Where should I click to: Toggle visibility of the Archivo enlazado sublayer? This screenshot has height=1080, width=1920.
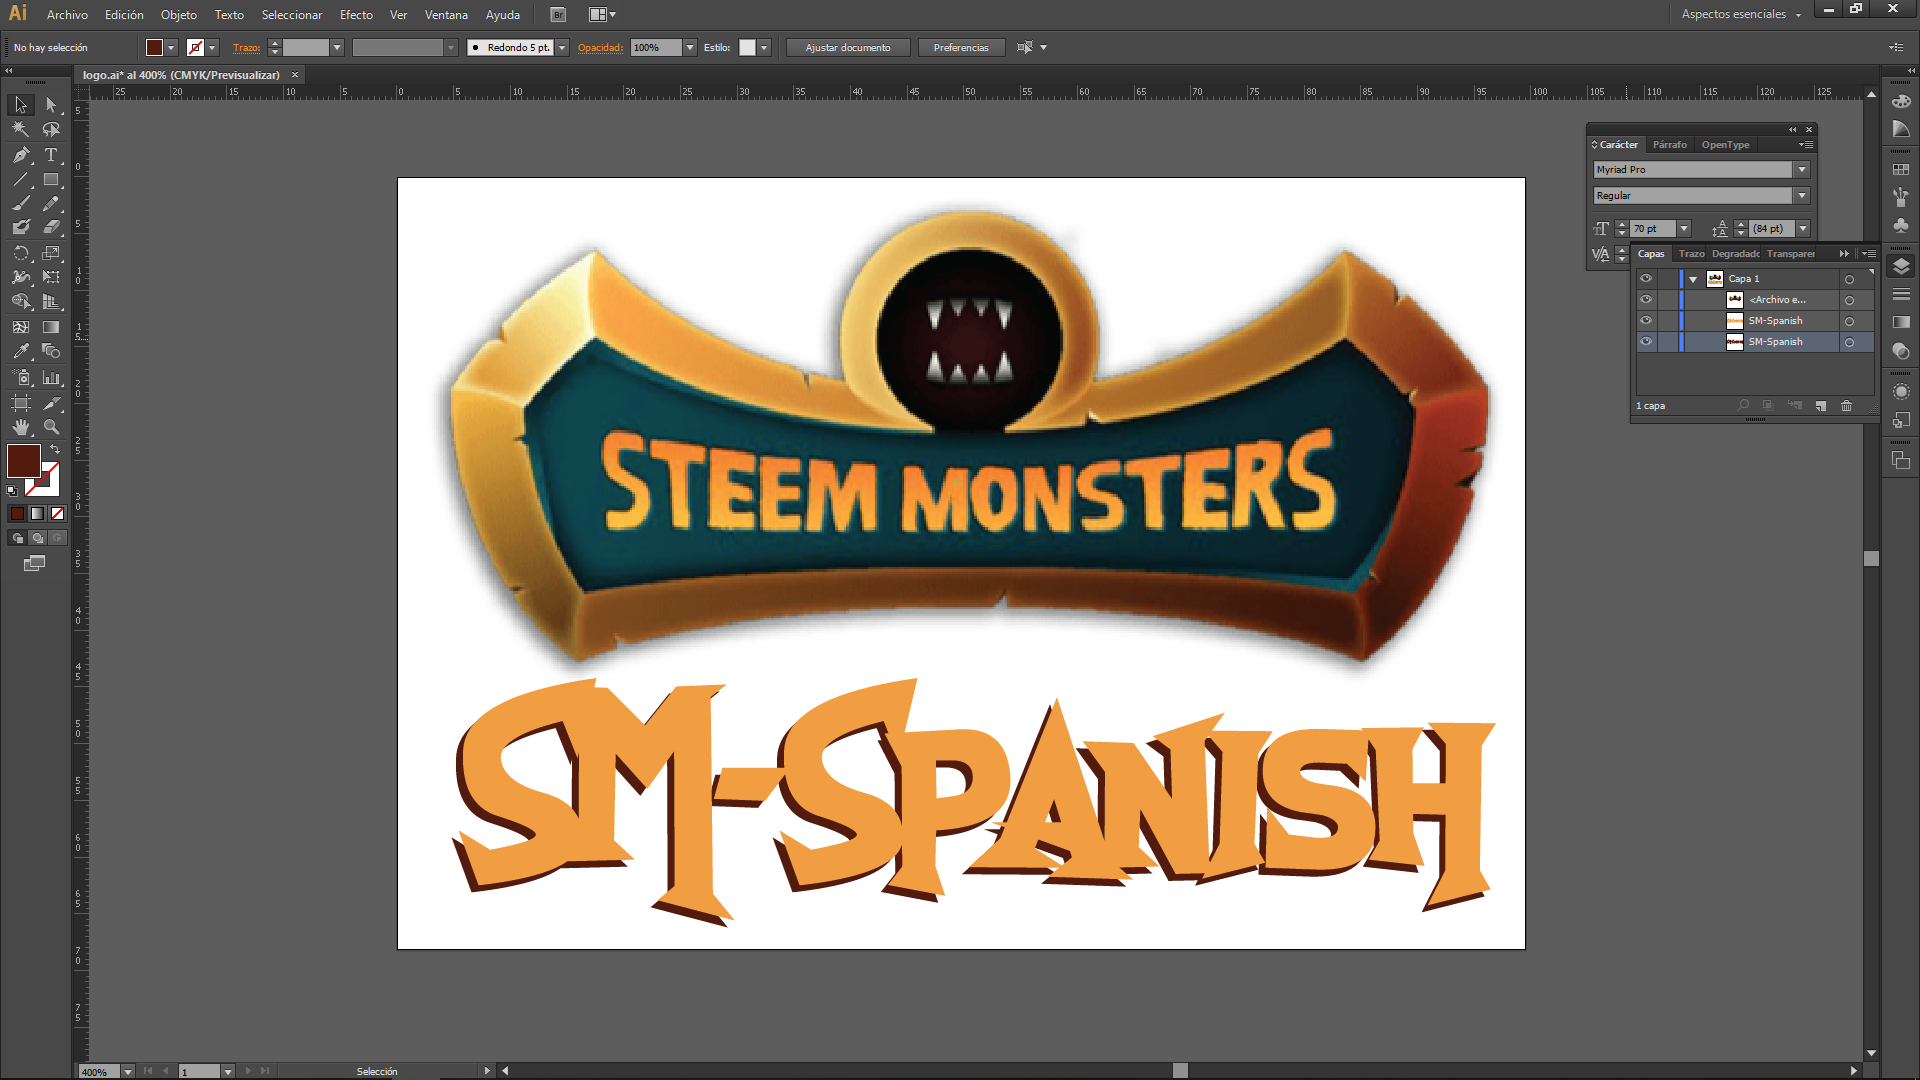(1646, 300)
